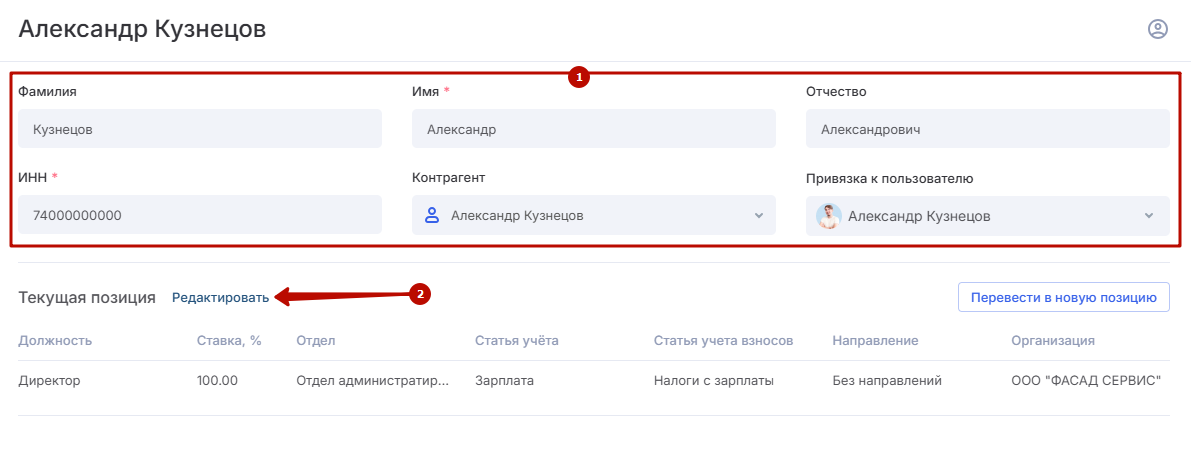Click the Отдел администрир... department cell
This screenshot has height=449, width=1191.
point(372,380)
